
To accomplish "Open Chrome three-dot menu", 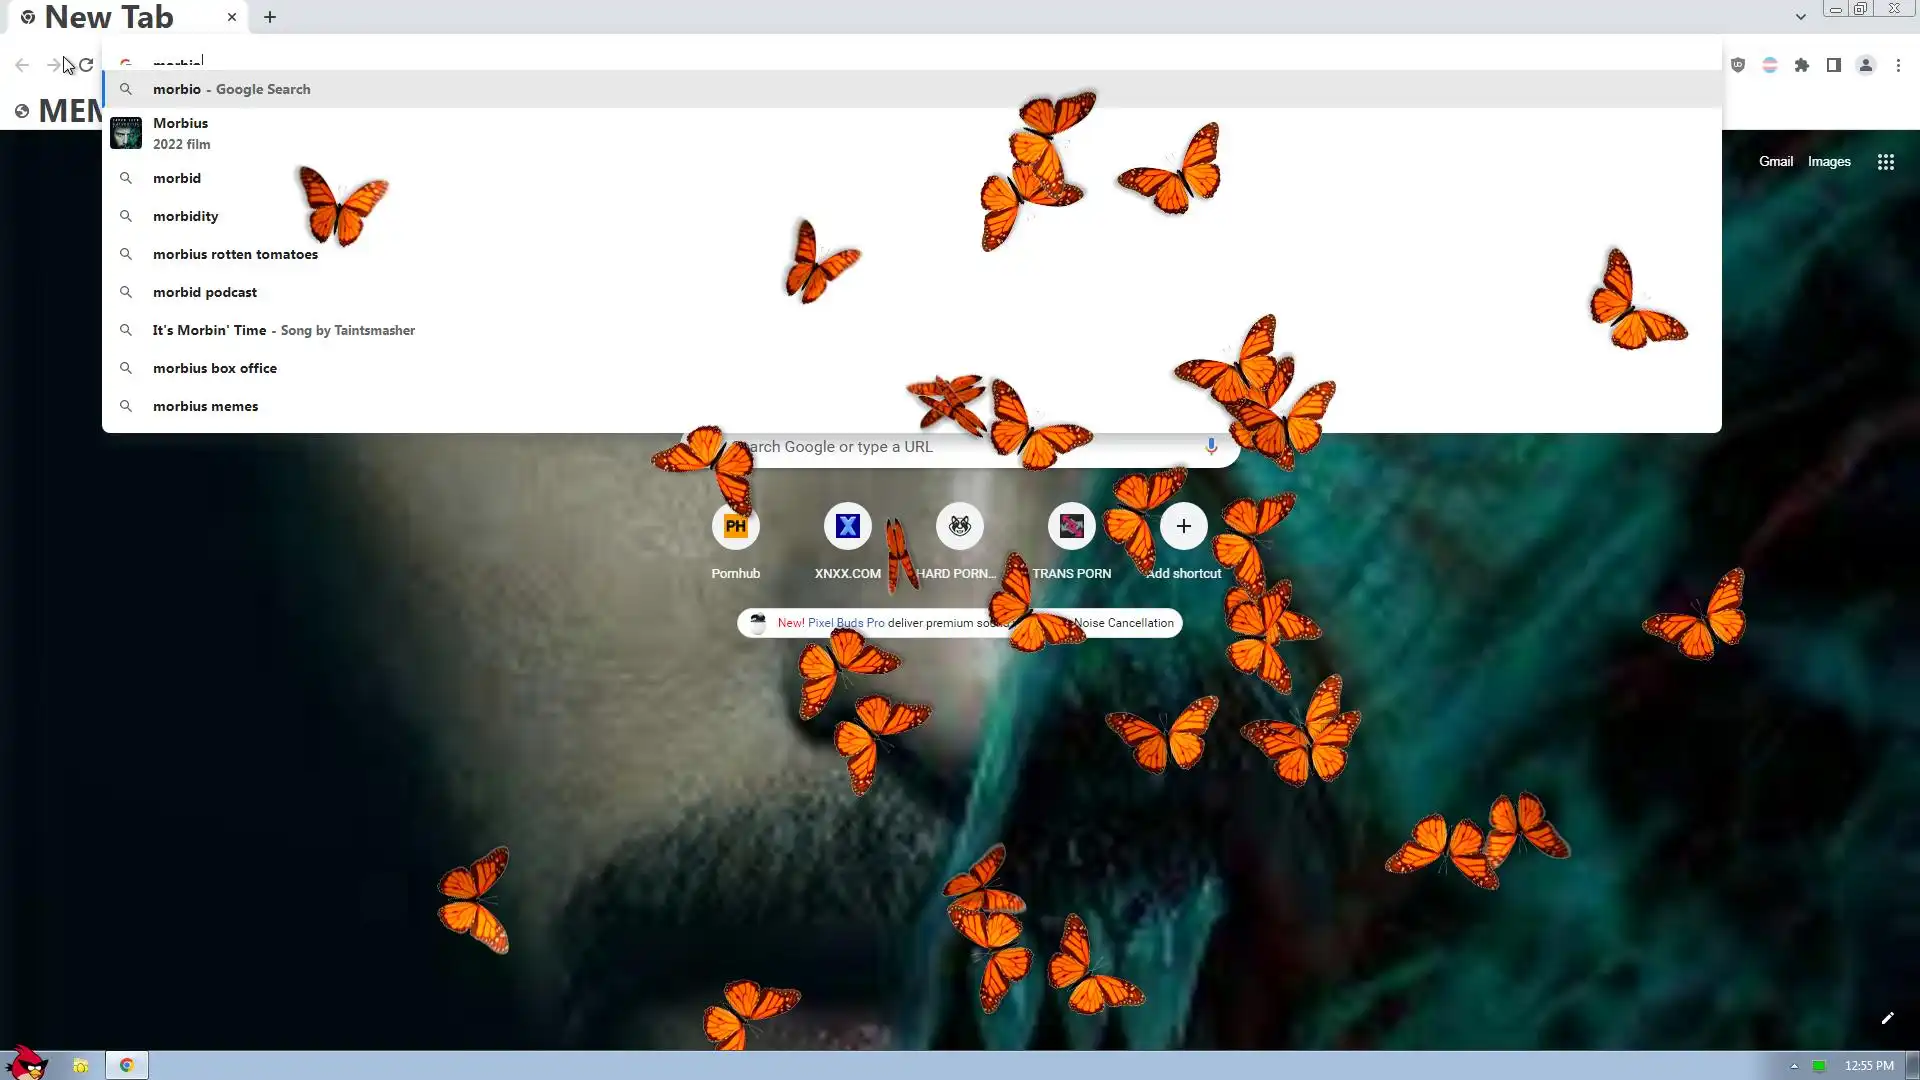I will [x=1898, y=65].
